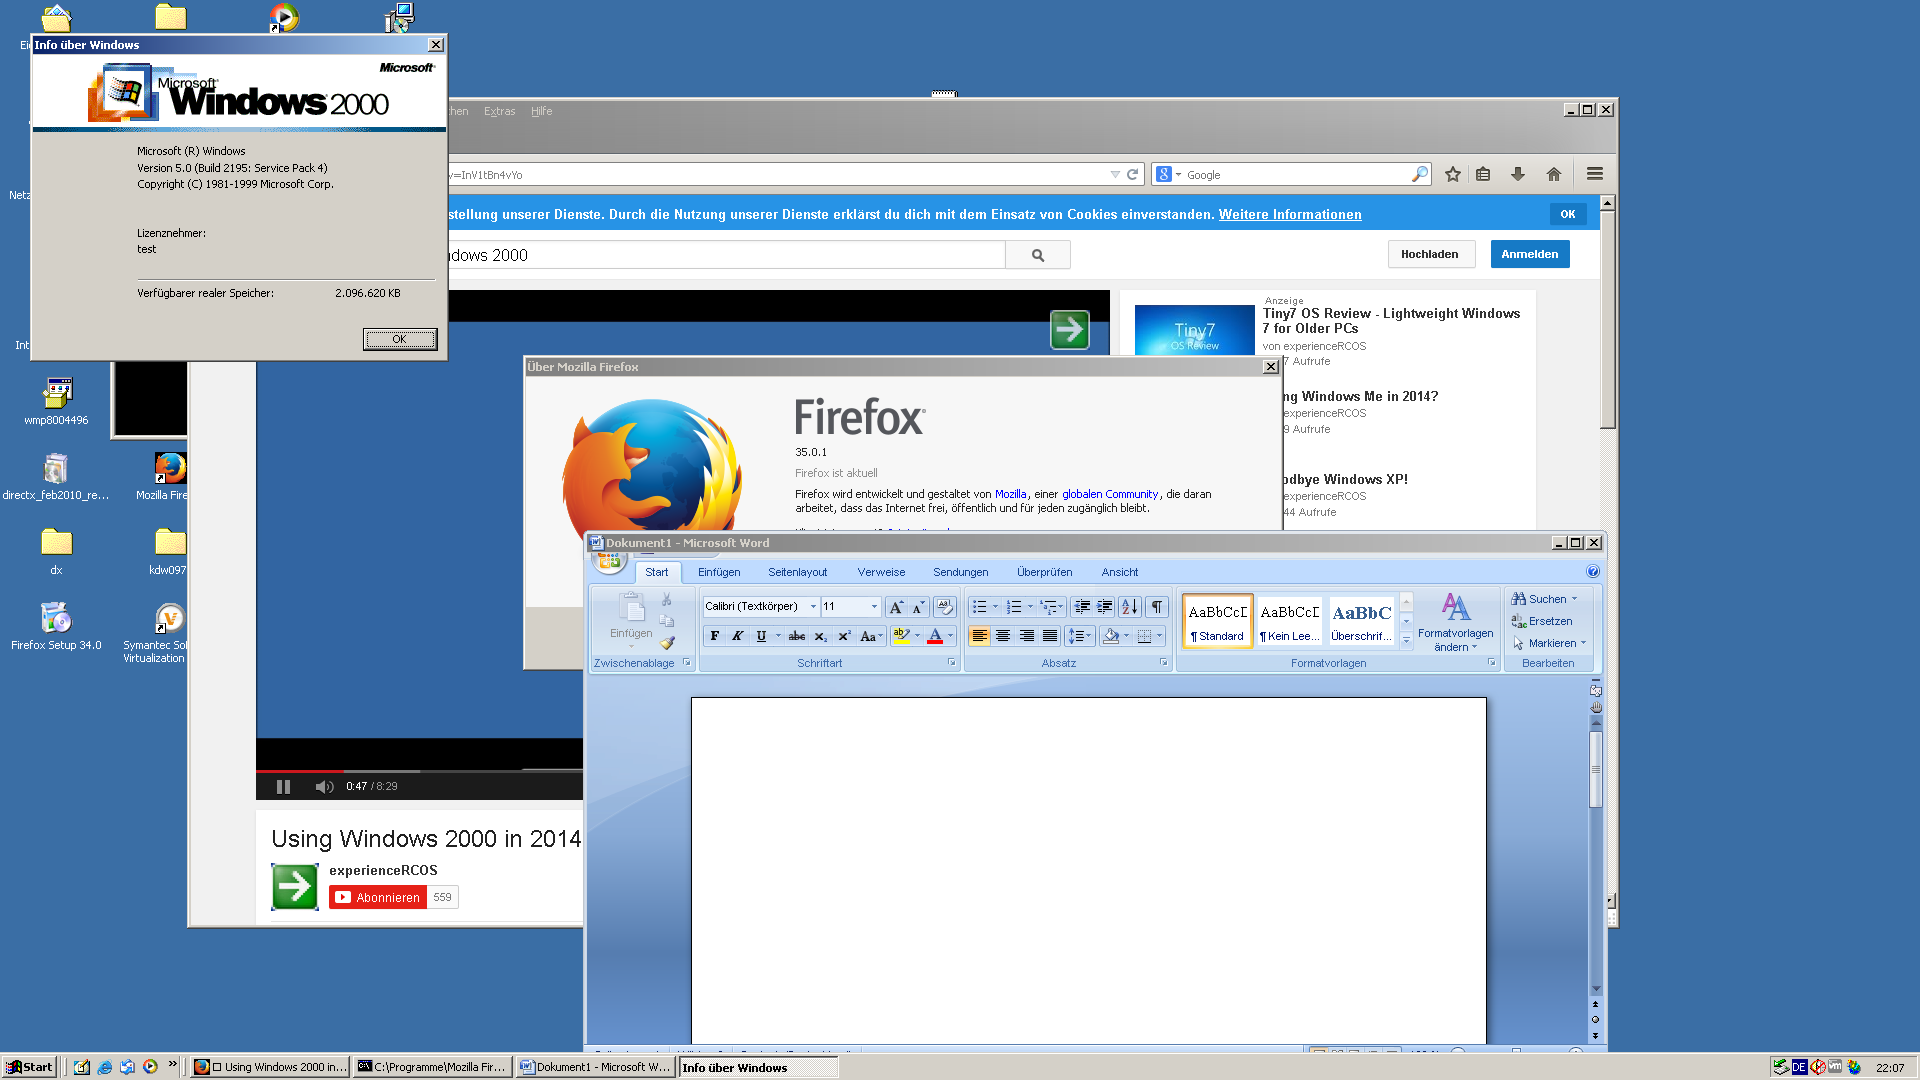Select the Standard style swatch
The width and height of the screenshot is (1920, 1080).
click(1217, 621)
